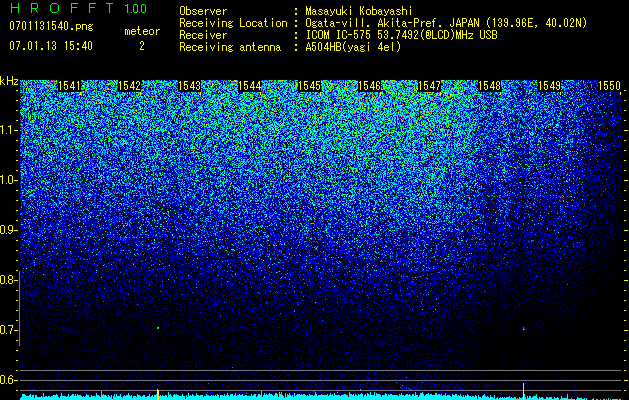The height and width of the screenshot is (400, 629).
Task: Click the red meteor echo dot near 1548
Action: click(x=523, y=328)
